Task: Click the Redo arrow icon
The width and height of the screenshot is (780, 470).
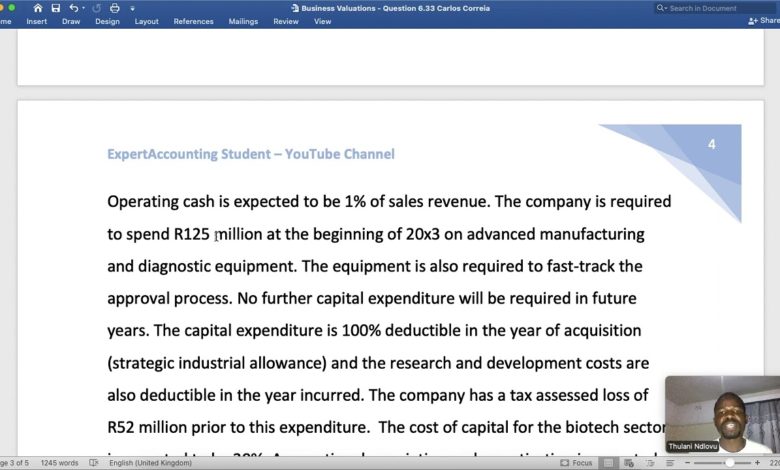Action: [x=98, y=8]
